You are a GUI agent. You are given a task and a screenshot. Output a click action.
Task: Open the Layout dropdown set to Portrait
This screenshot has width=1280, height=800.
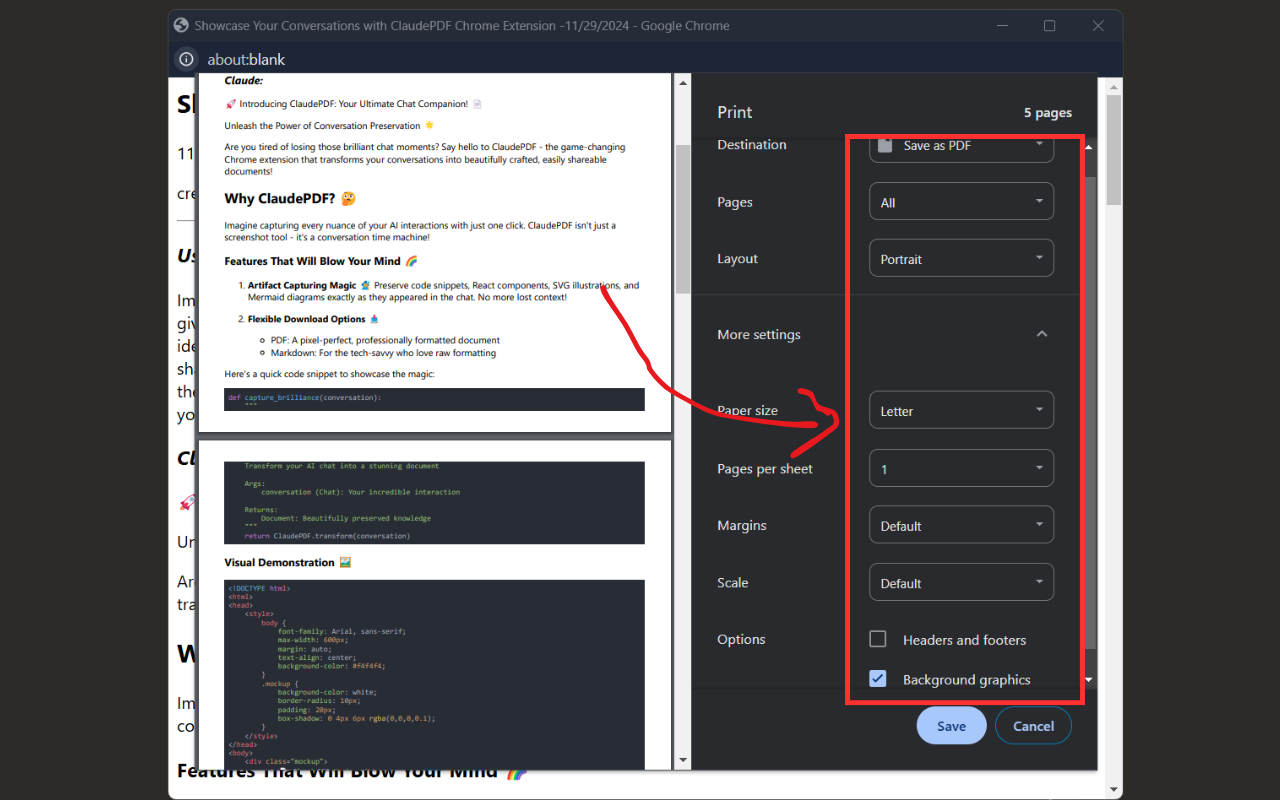[960, 258]
